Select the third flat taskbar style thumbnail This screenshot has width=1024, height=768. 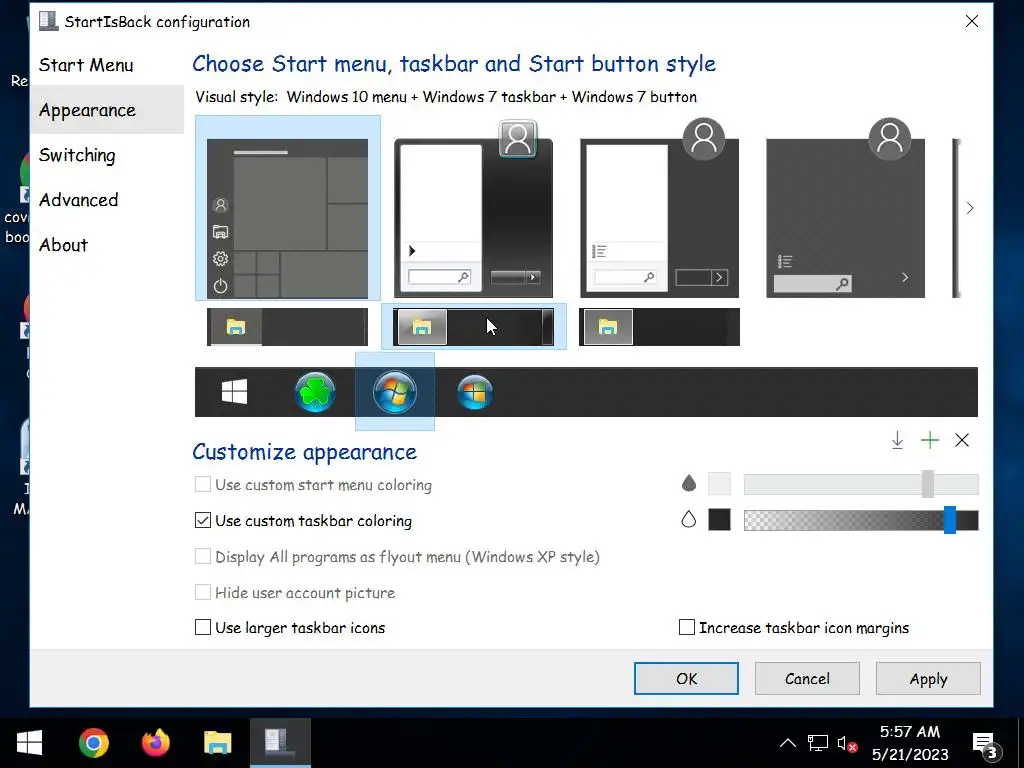[x=660, y=327]
